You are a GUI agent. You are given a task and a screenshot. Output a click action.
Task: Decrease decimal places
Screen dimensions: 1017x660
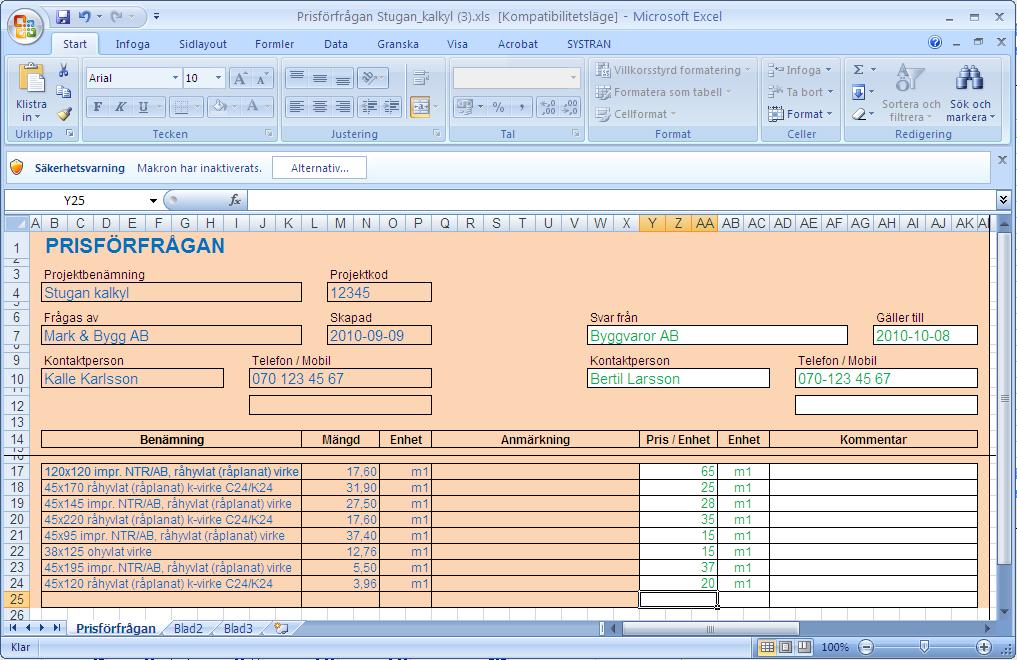click(569, 107)
